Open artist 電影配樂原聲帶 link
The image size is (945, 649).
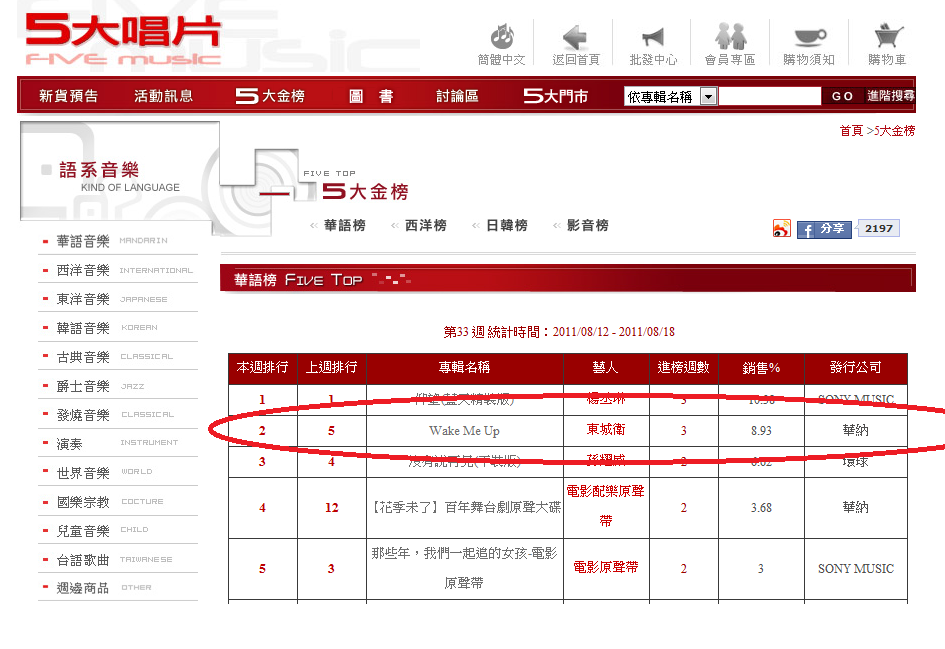(606, 506)
